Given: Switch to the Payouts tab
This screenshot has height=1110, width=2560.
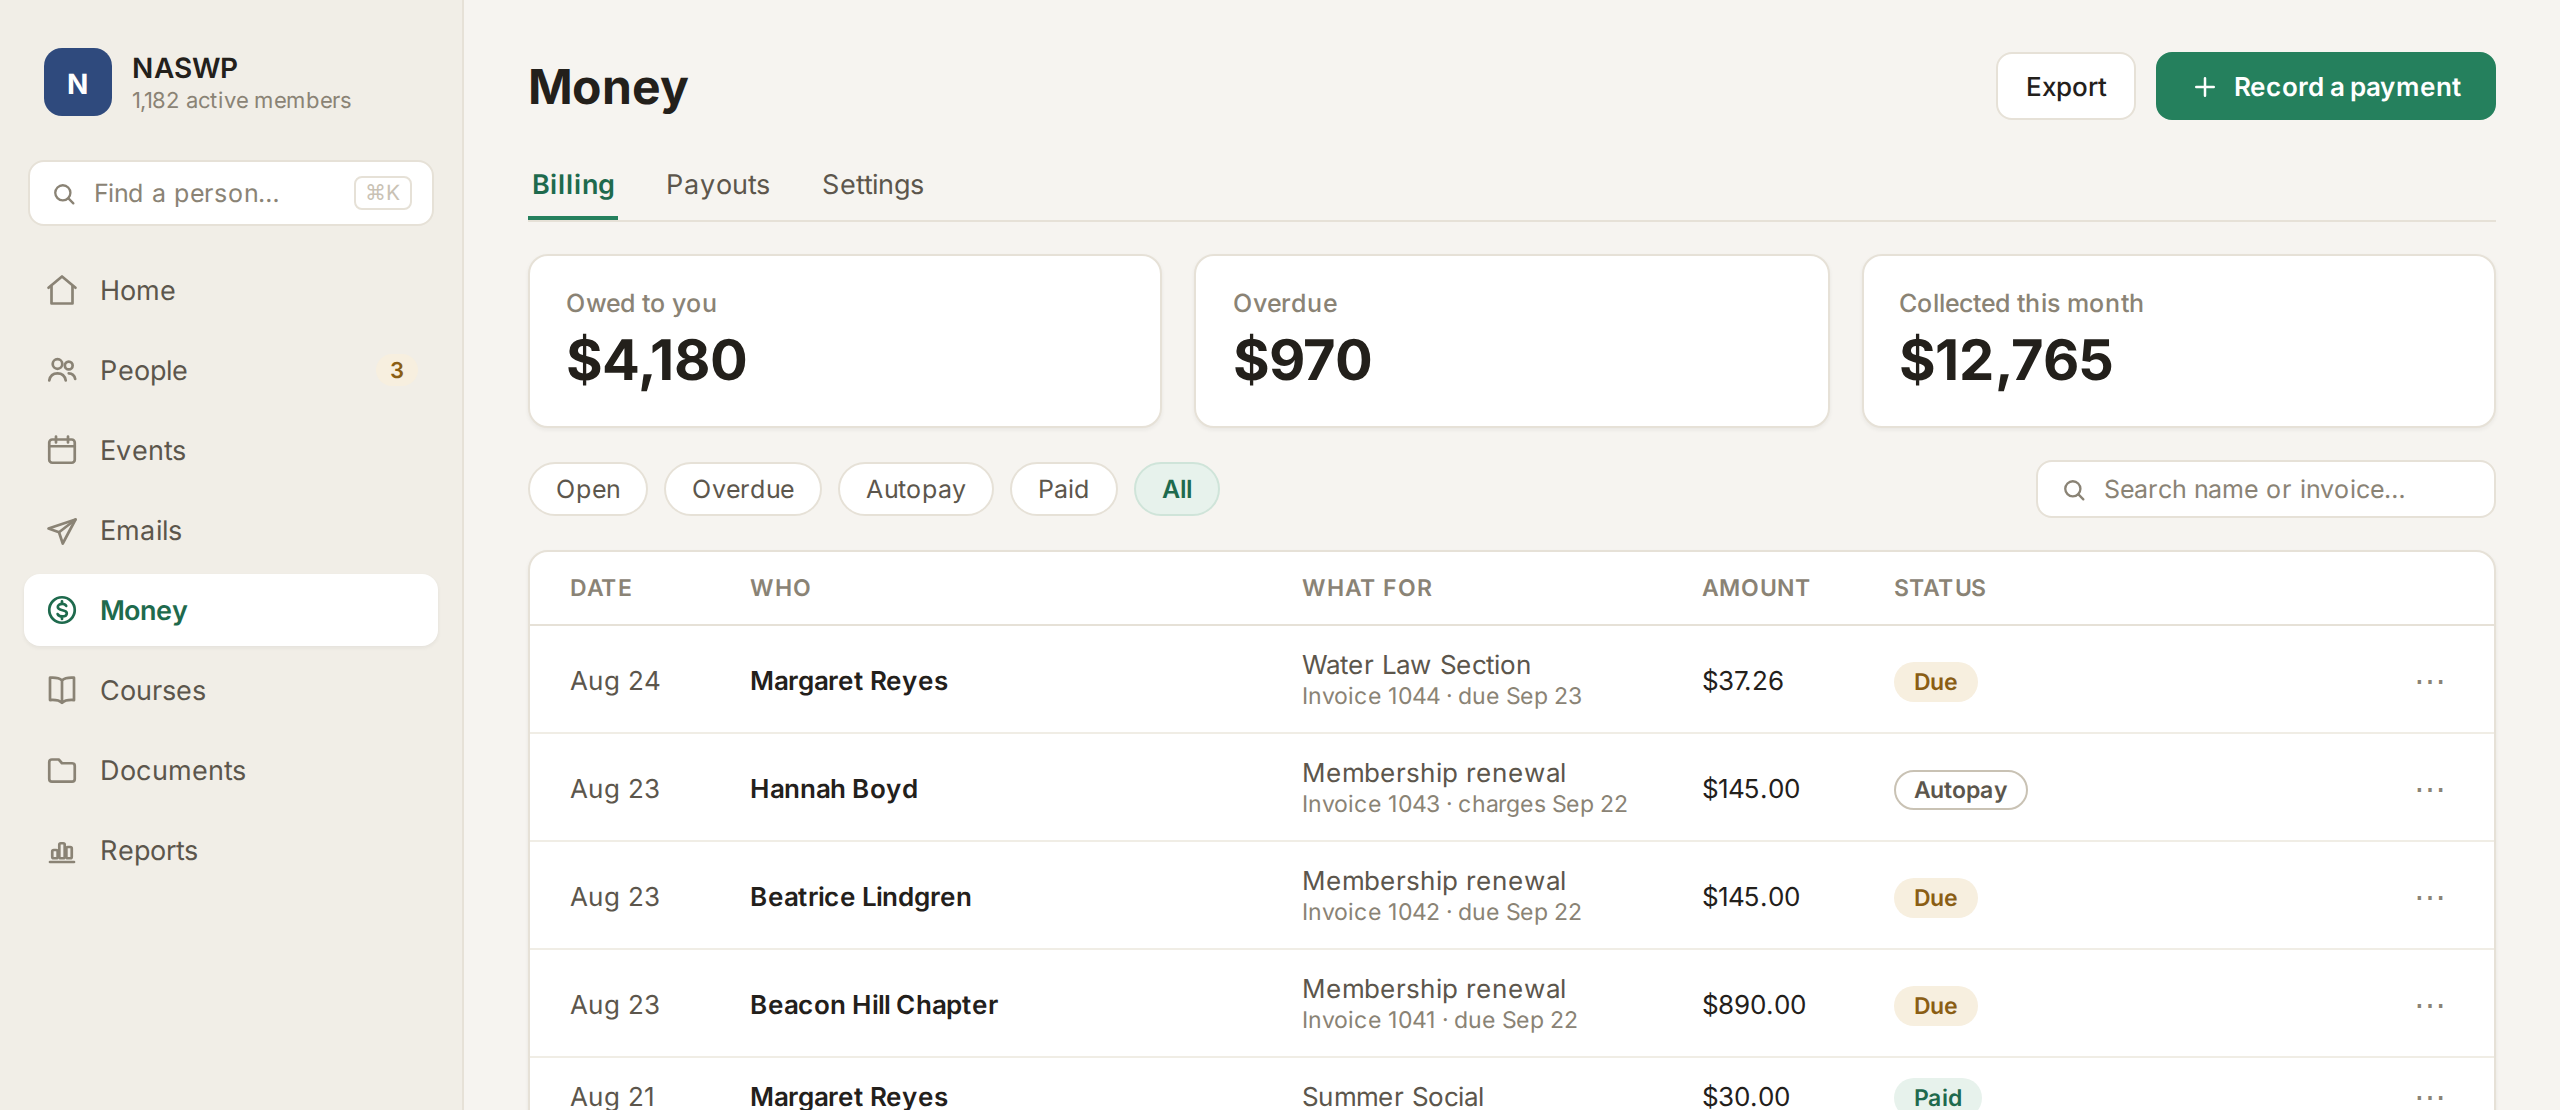Looking at the screenshot, I should (x=718, y=185).
